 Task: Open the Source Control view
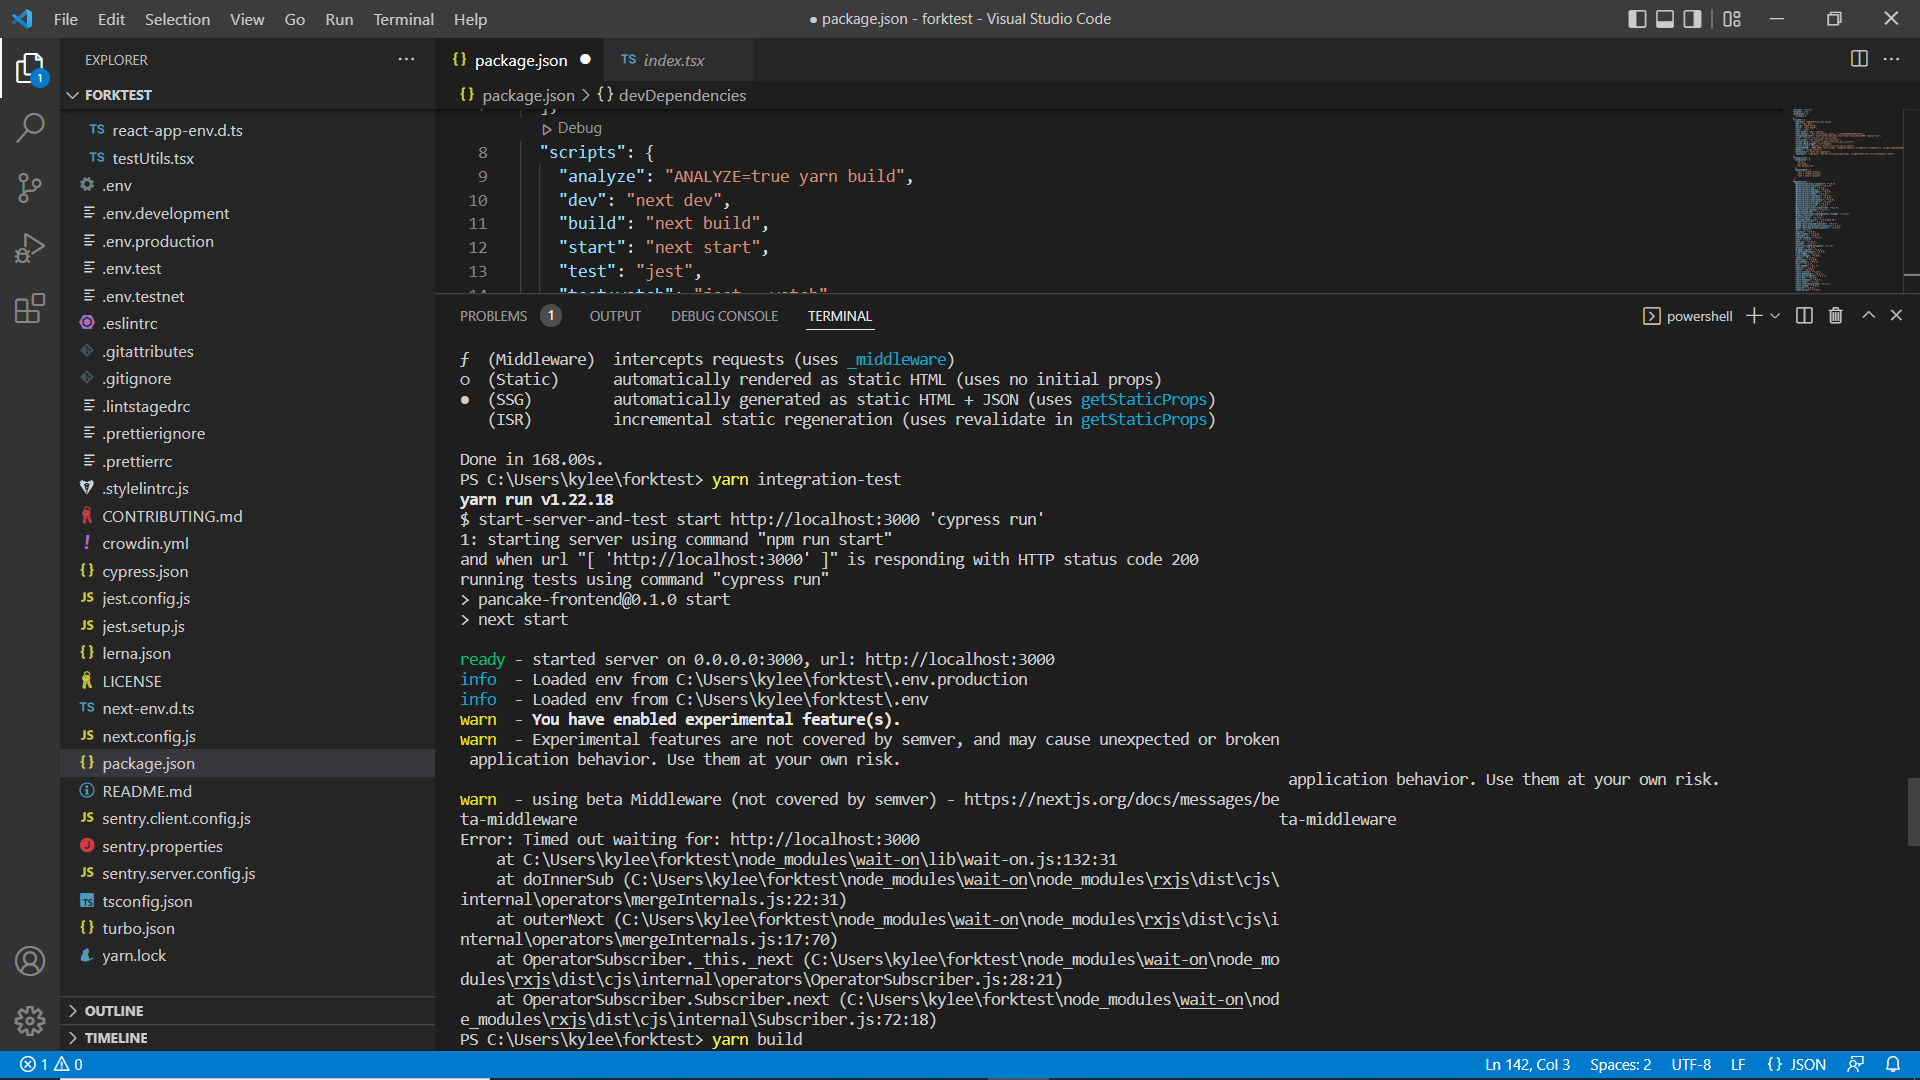tap(31, 188)
